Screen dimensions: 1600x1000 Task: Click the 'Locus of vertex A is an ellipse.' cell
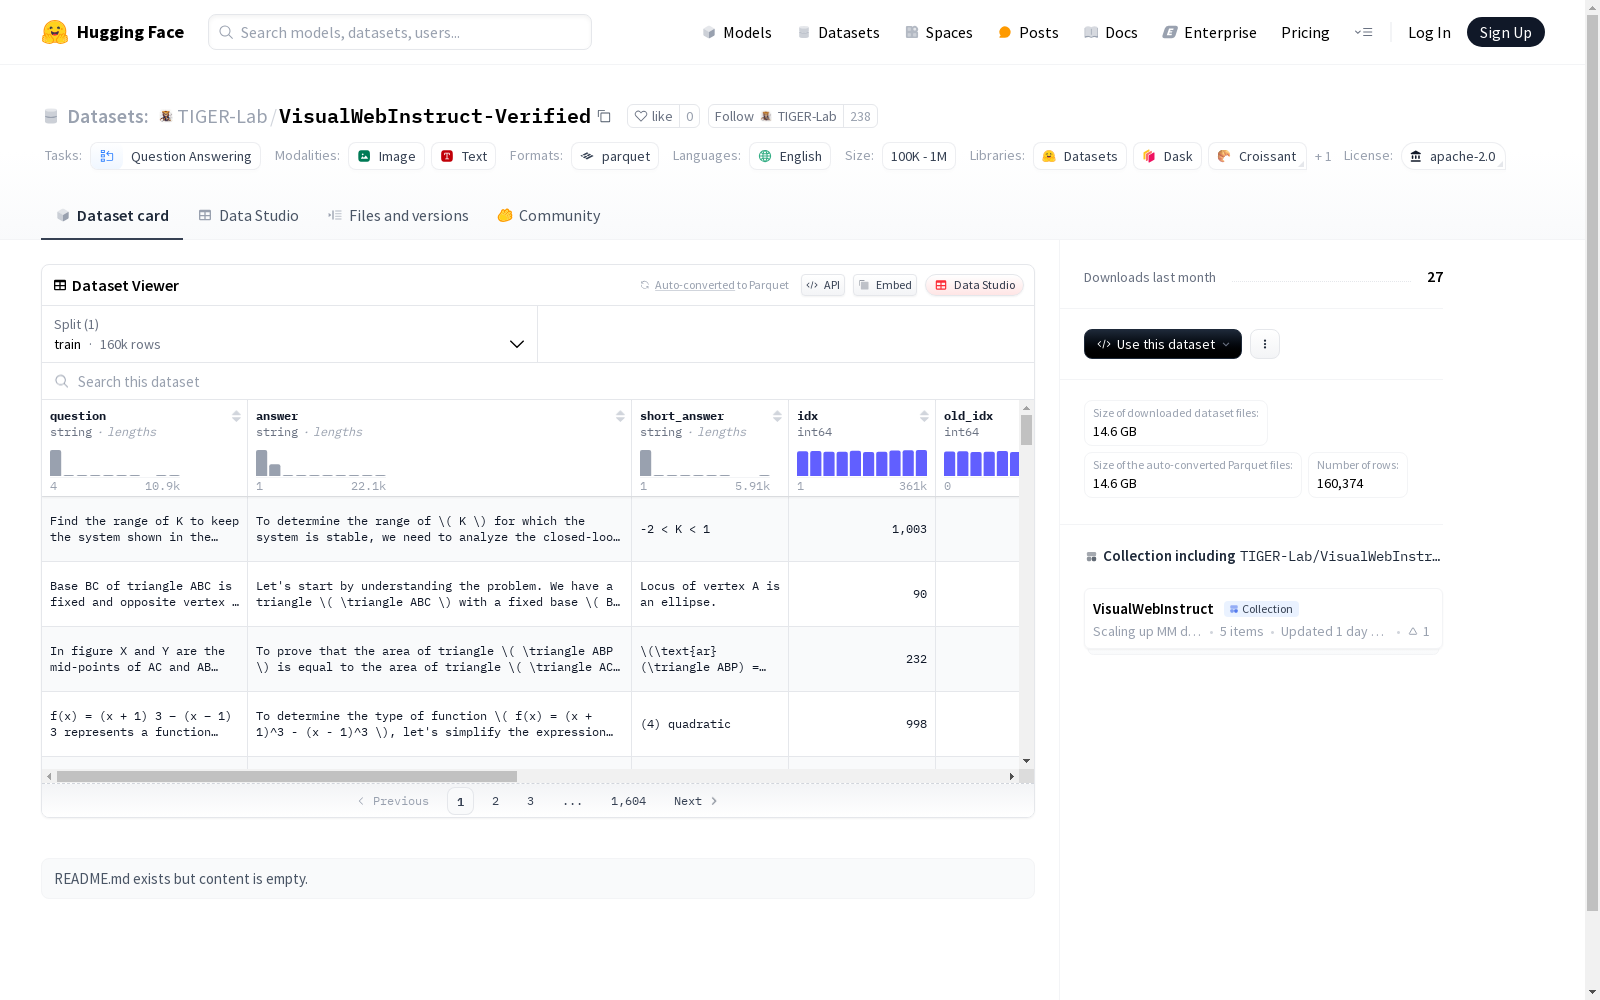(710, 594)
